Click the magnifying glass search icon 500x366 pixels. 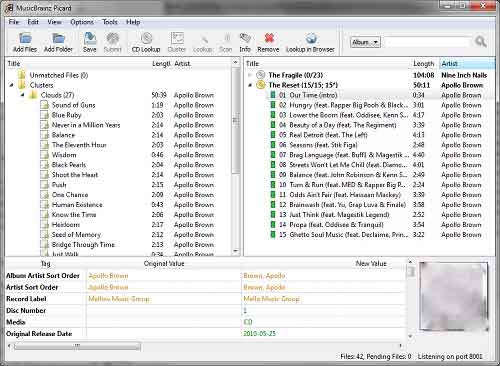click(480, 42)
